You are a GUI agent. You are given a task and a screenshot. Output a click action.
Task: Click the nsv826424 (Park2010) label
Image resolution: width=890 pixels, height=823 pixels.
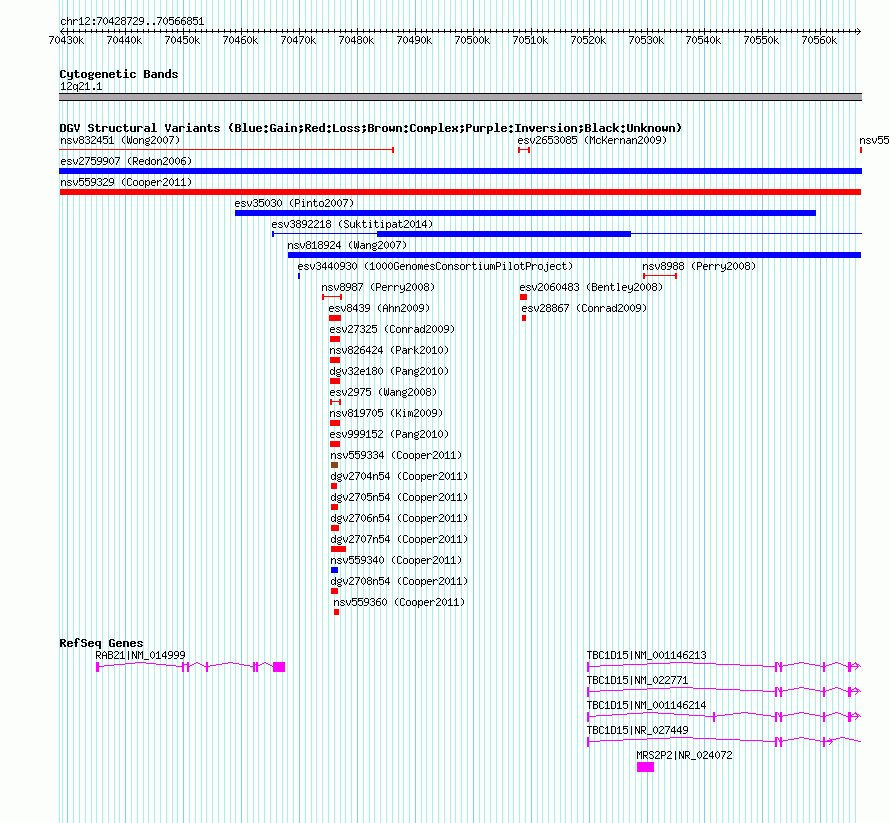(x=389, y=350)
